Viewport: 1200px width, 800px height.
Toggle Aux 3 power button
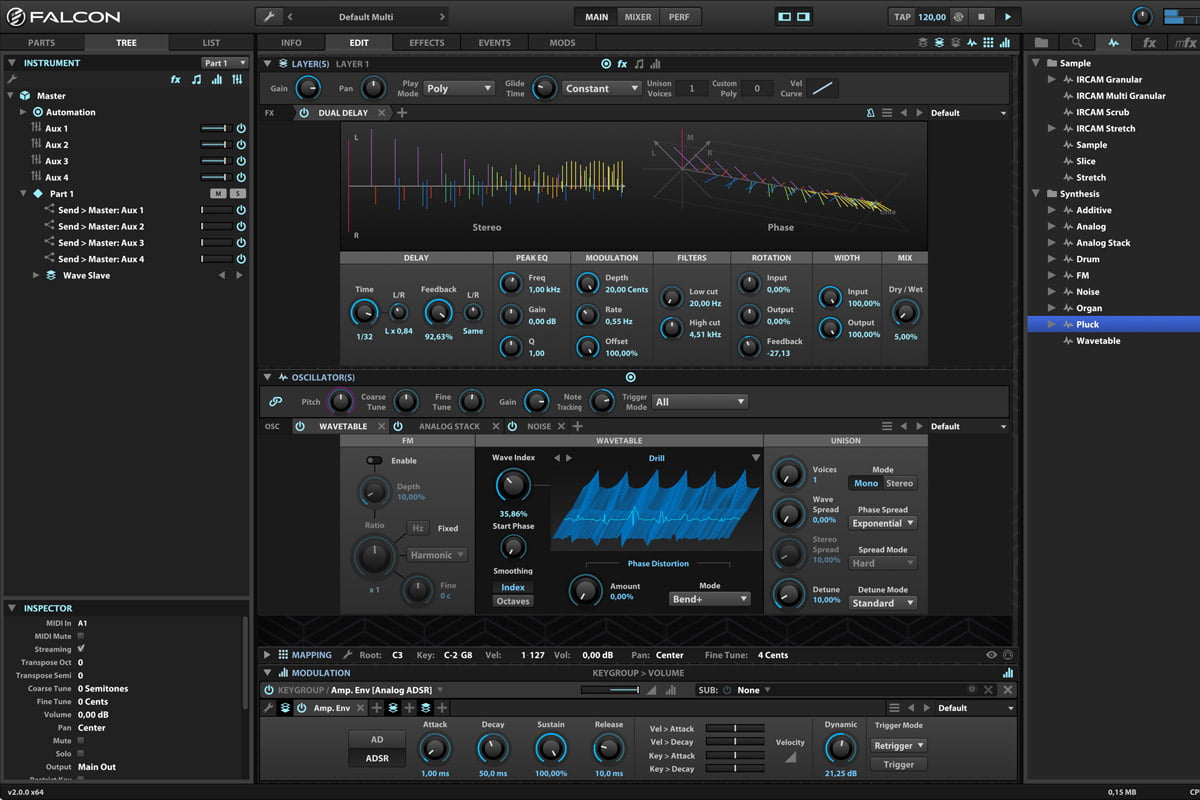click(x=240, y=161)
